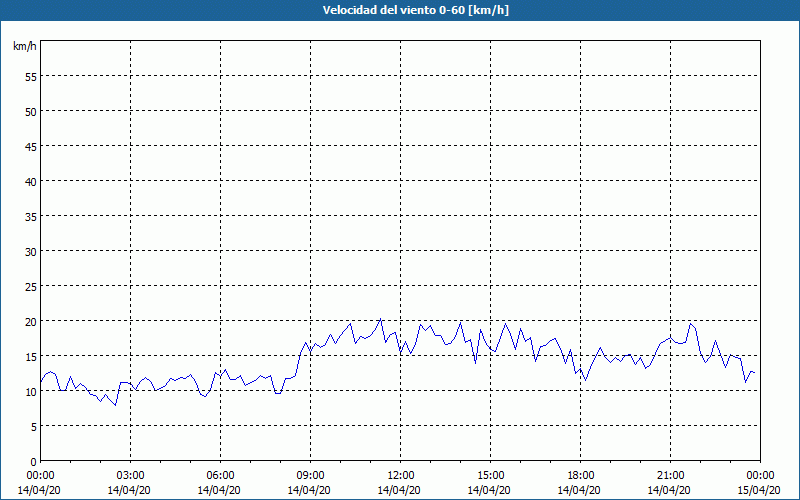Click the '15/04/20' date label
The height and width of the screenshot is (500, 800).
pos(759,490)
